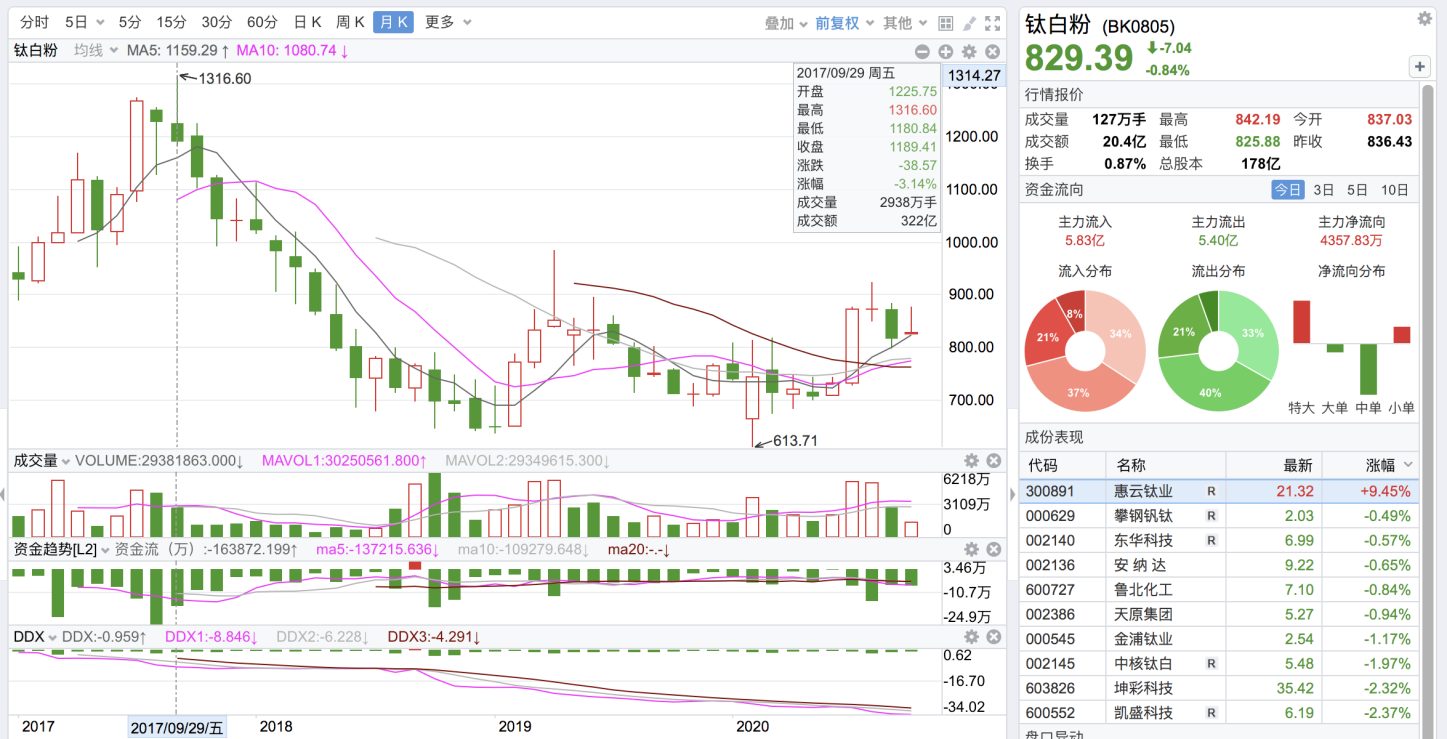This screenshot has width=1447, height=739.
Task: Switch to the 分时 intraday tab
Action: tap(34, 22)
